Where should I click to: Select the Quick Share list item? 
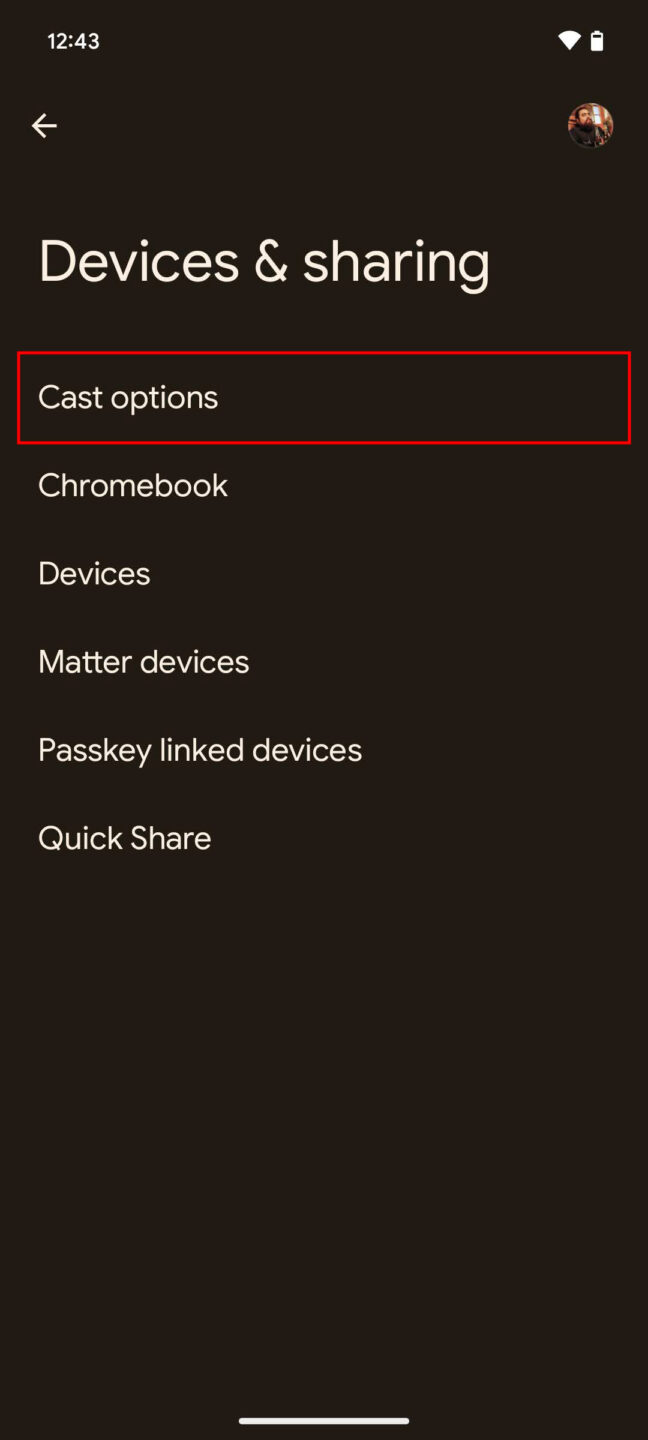pos(124,837)
